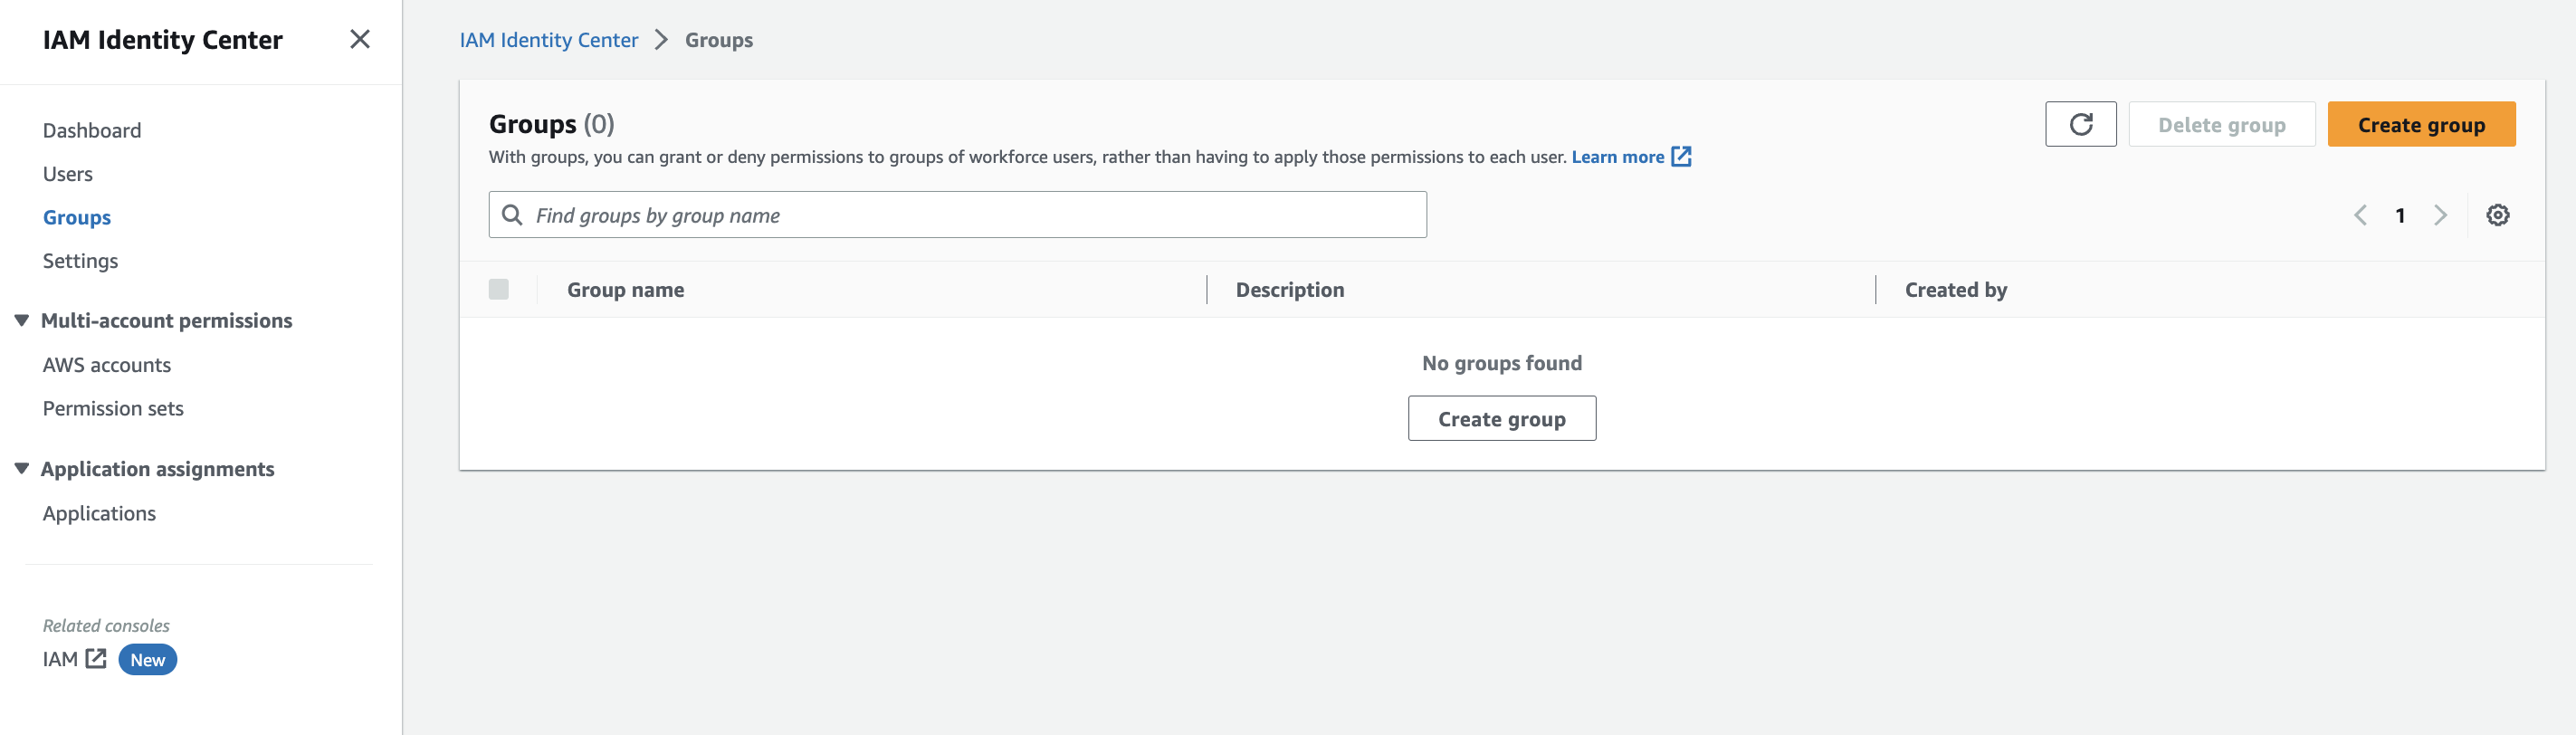Open Permission sets page
Image resolution: width=2576 pixels, height=735 pixels.
point(113,408)
